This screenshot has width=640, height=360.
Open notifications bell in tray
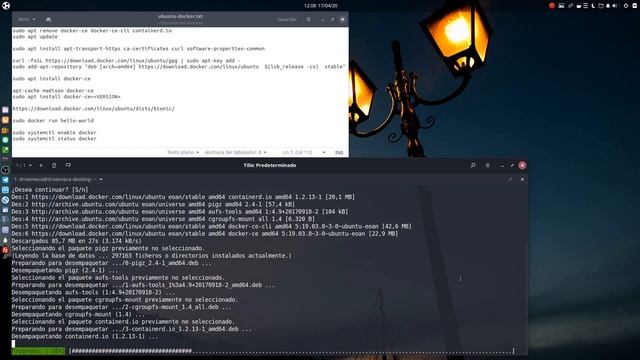click(608, 6)
